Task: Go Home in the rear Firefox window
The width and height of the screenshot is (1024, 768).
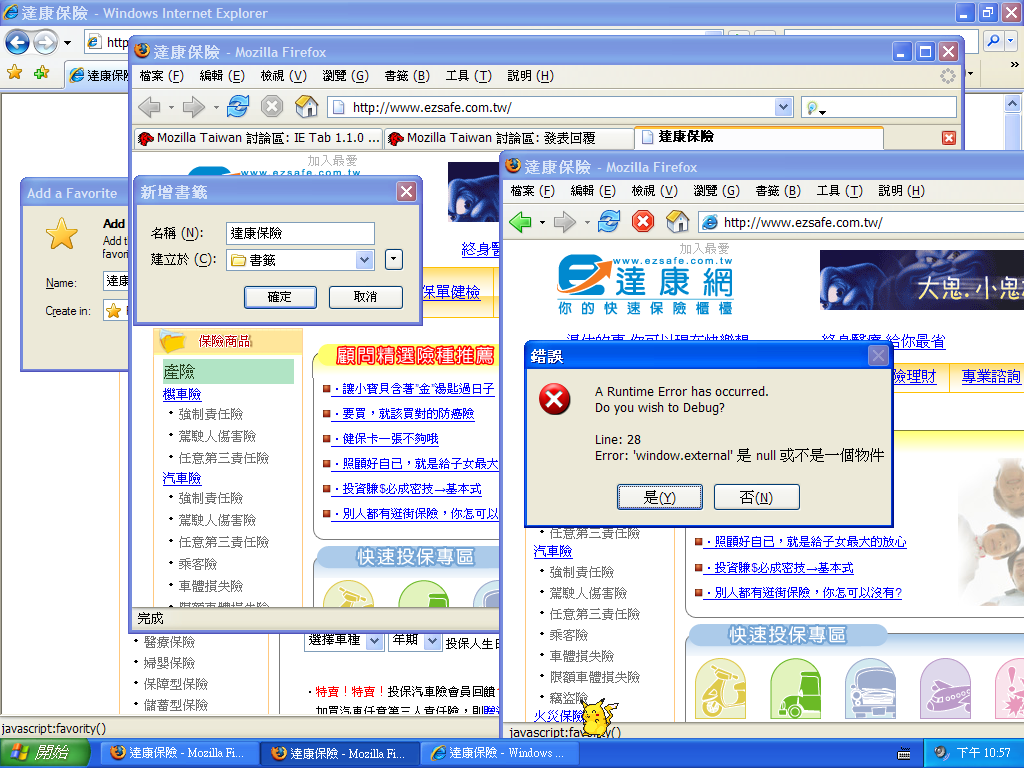Action: (306, 106)
